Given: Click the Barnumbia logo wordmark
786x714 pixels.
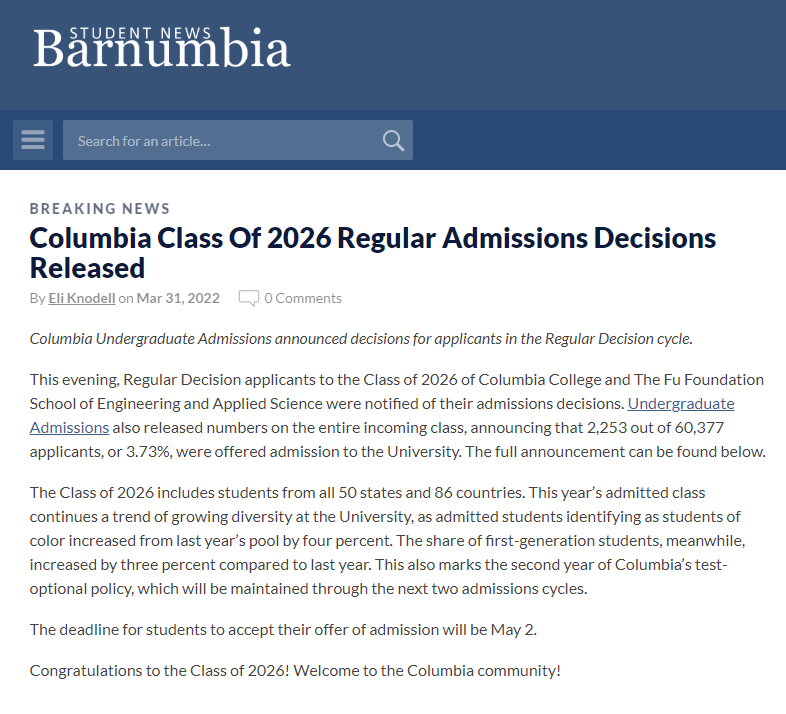Looking at the screenshot, I should click(x=162, y=49).
